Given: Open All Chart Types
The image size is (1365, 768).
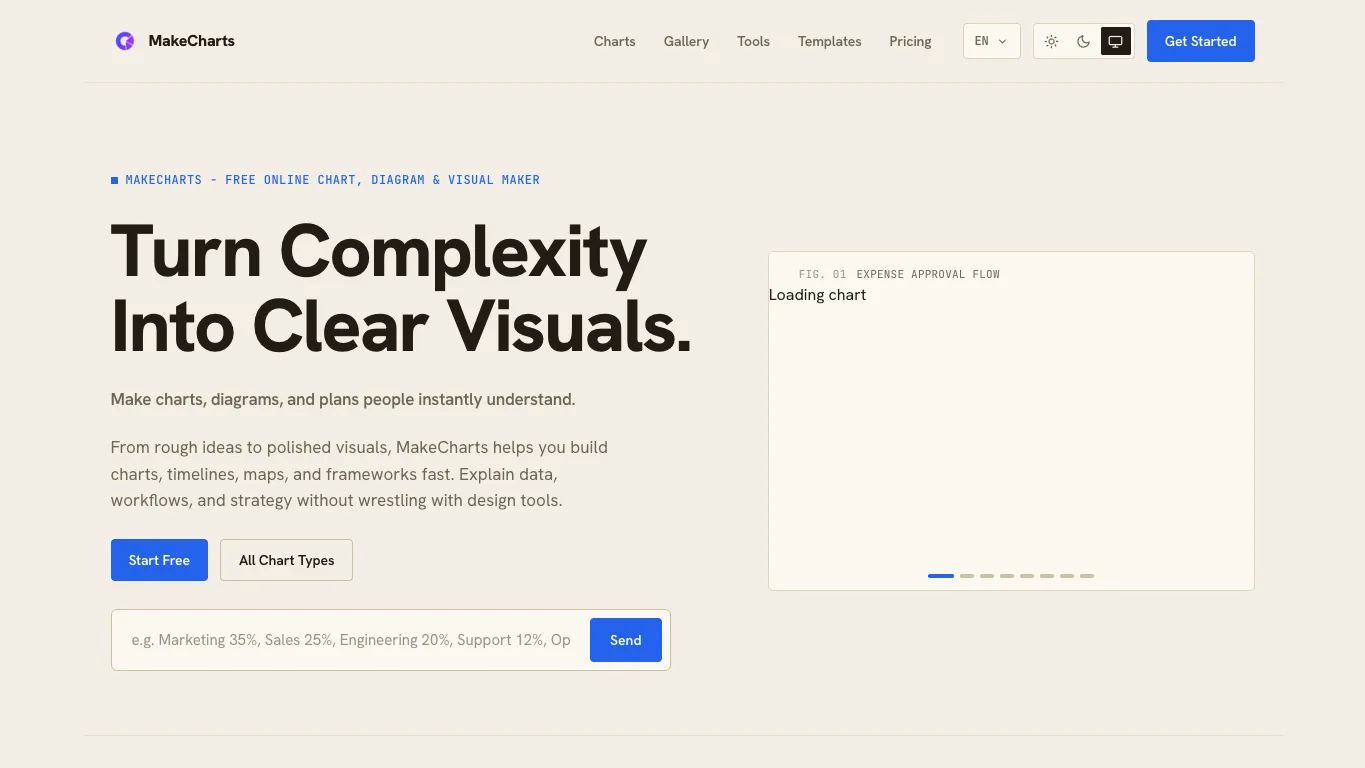Looking at the screenshot, I should [x=286, y=560].
